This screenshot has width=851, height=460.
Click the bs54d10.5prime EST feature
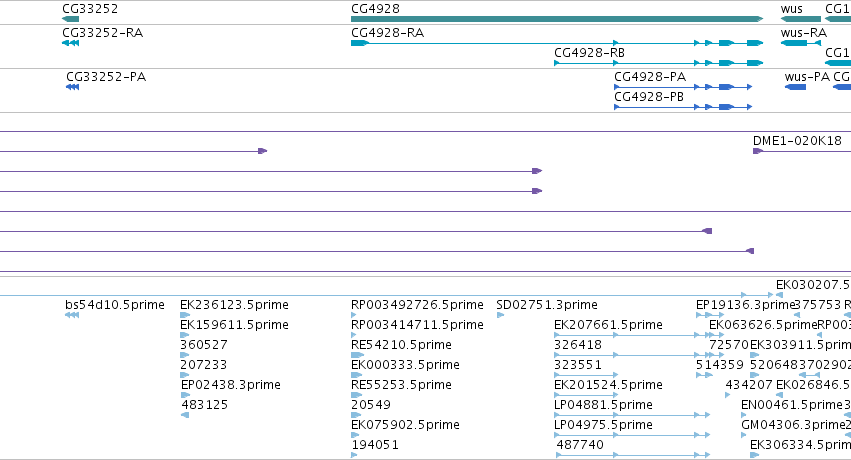coord(72,315)
